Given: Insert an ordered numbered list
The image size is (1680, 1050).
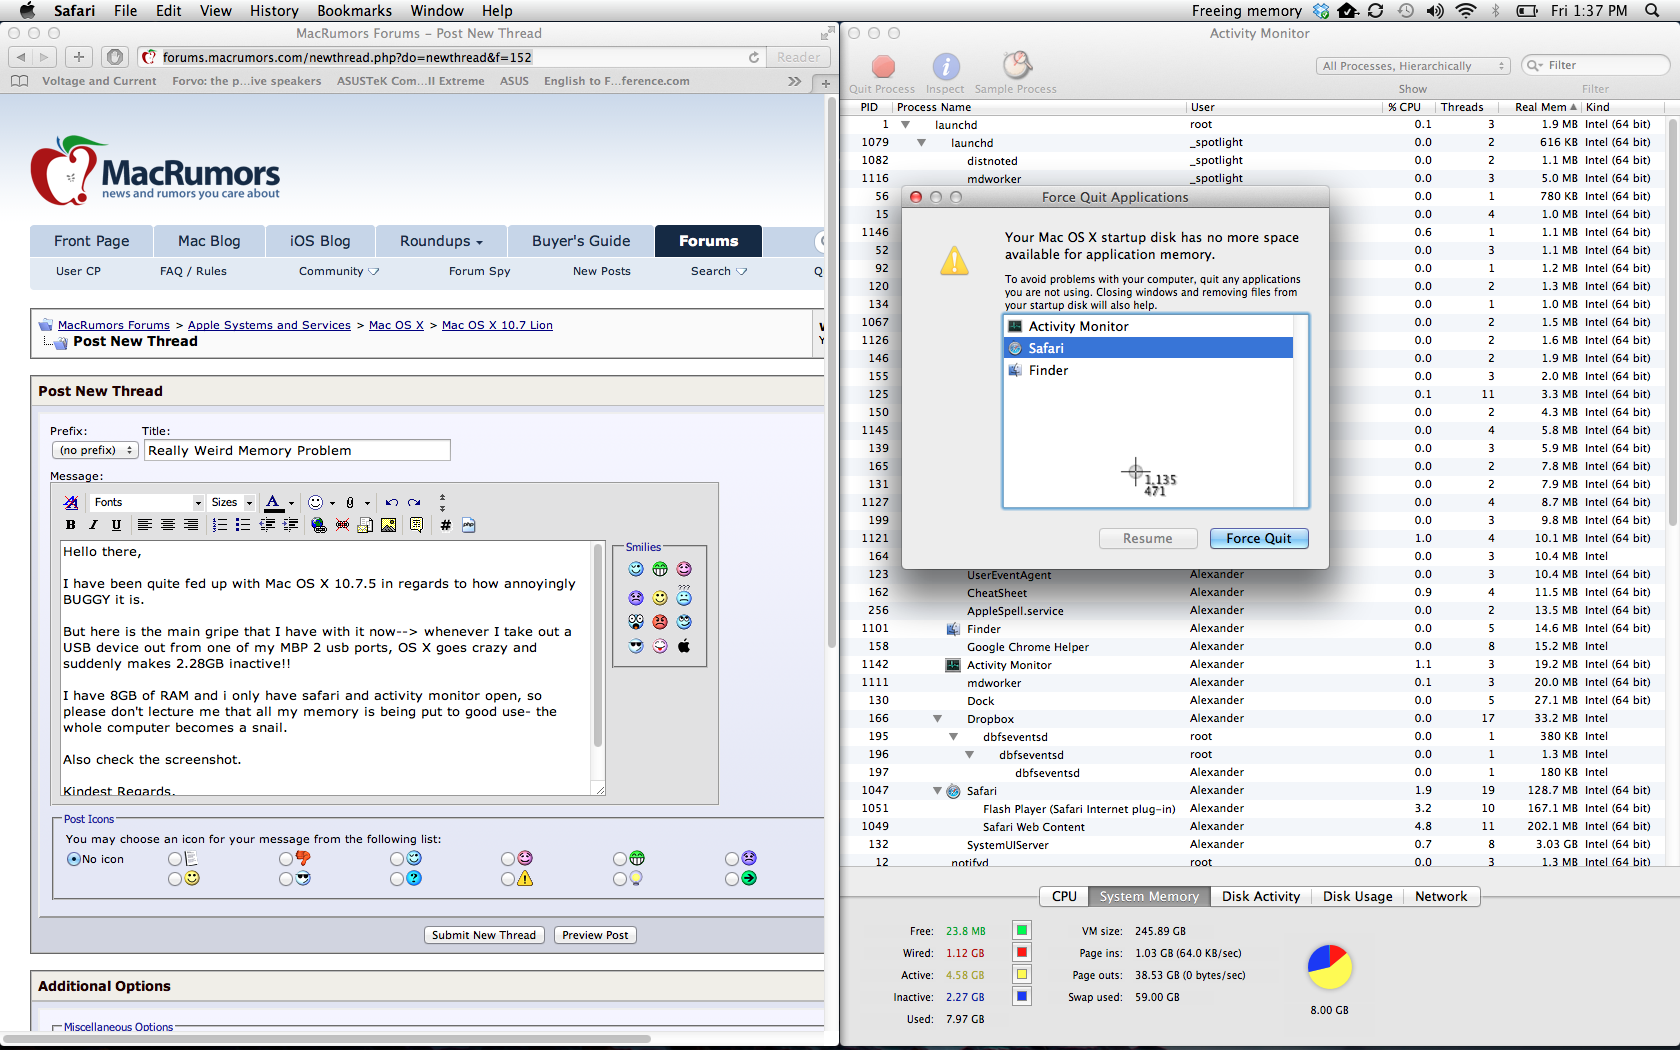Looking at the screenshot, I should click(x=219, y=525).
